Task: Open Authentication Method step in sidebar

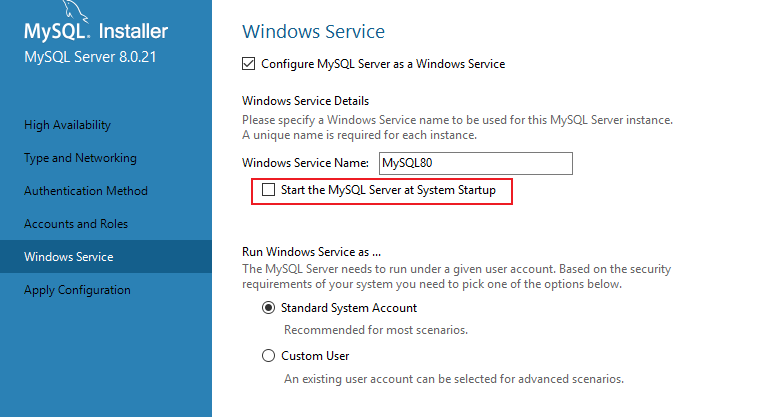Action: click(x=86, y=191)
